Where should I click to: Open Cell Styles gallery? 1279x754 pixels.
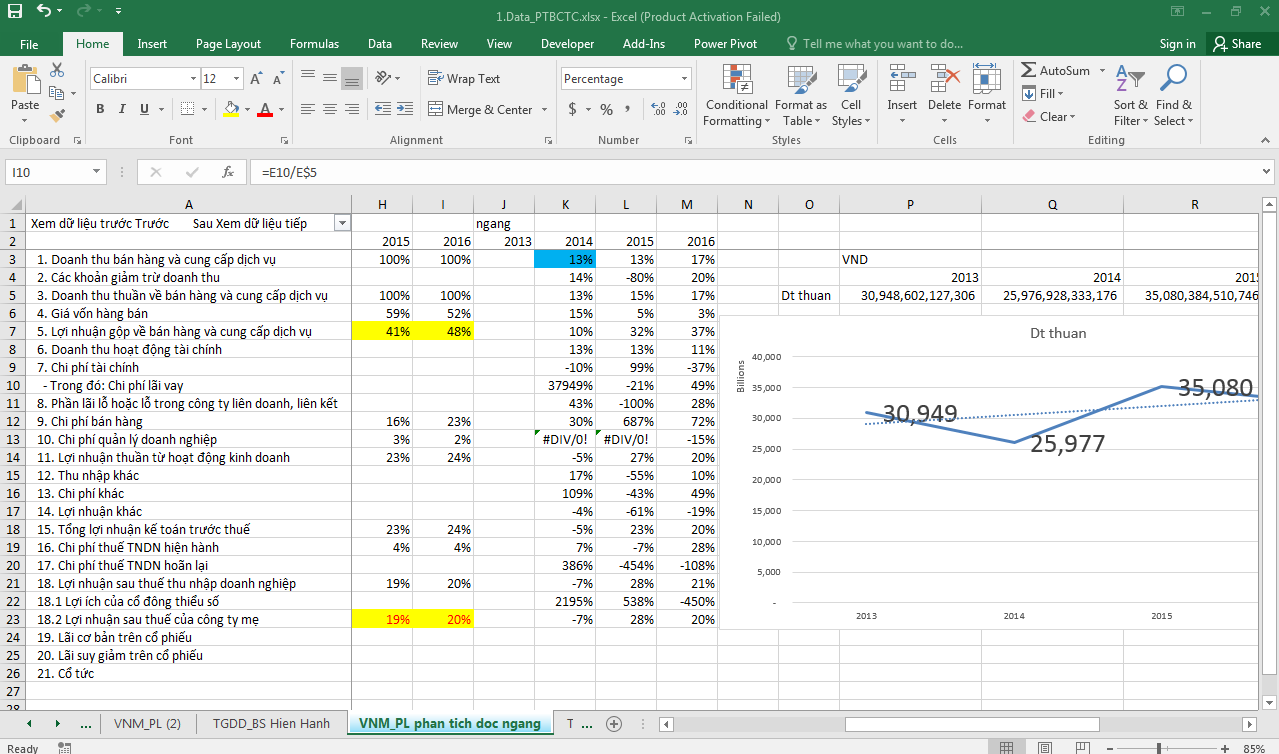[851, 96]
